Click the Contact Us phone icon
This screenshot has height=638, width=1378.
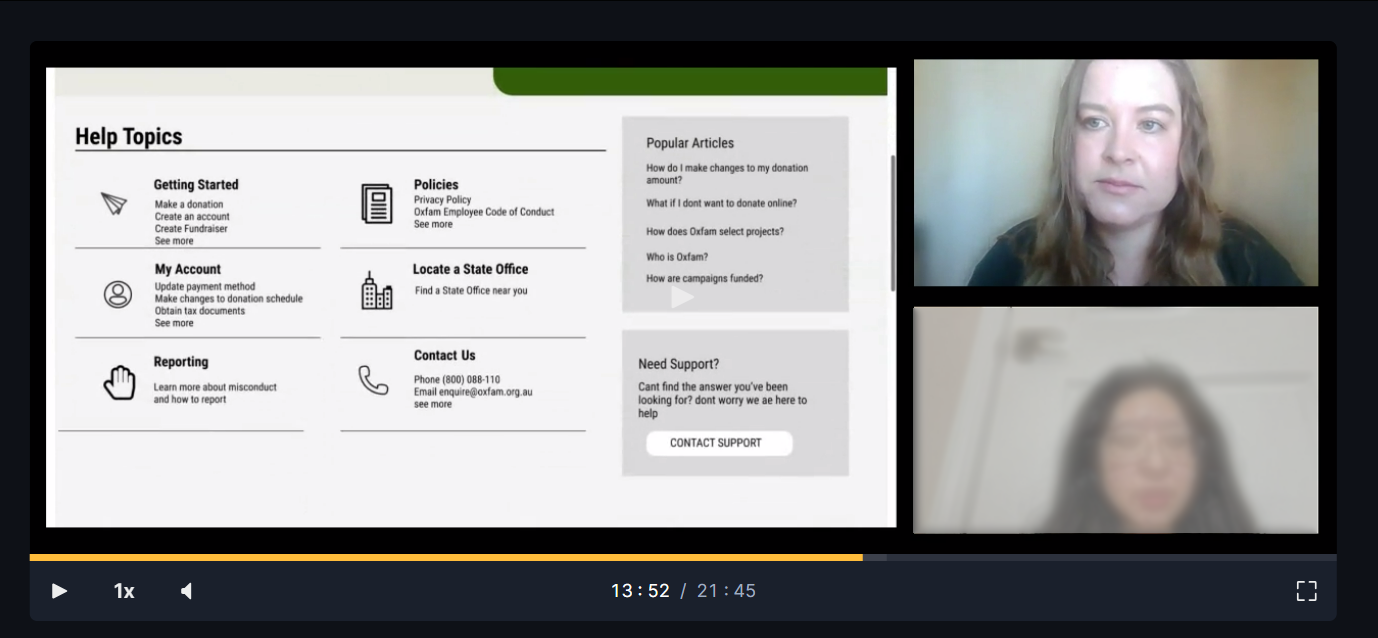373,380
